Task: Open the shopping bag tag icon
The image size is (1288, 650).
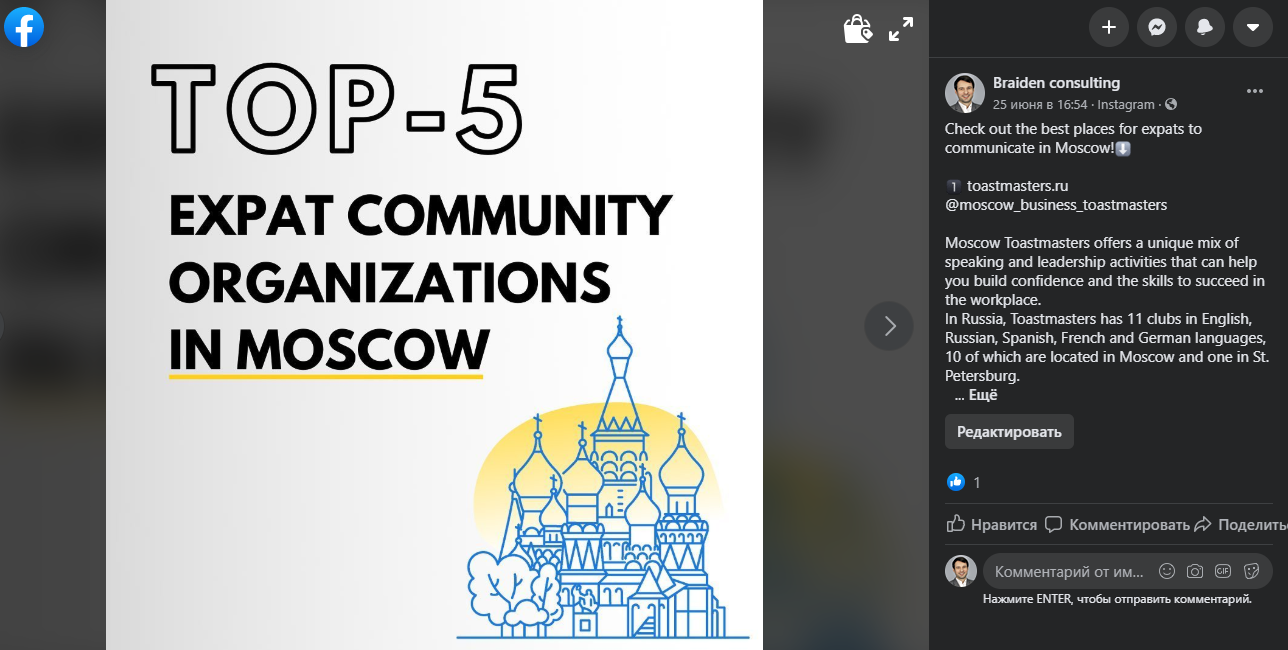Action: pos(857,29)
